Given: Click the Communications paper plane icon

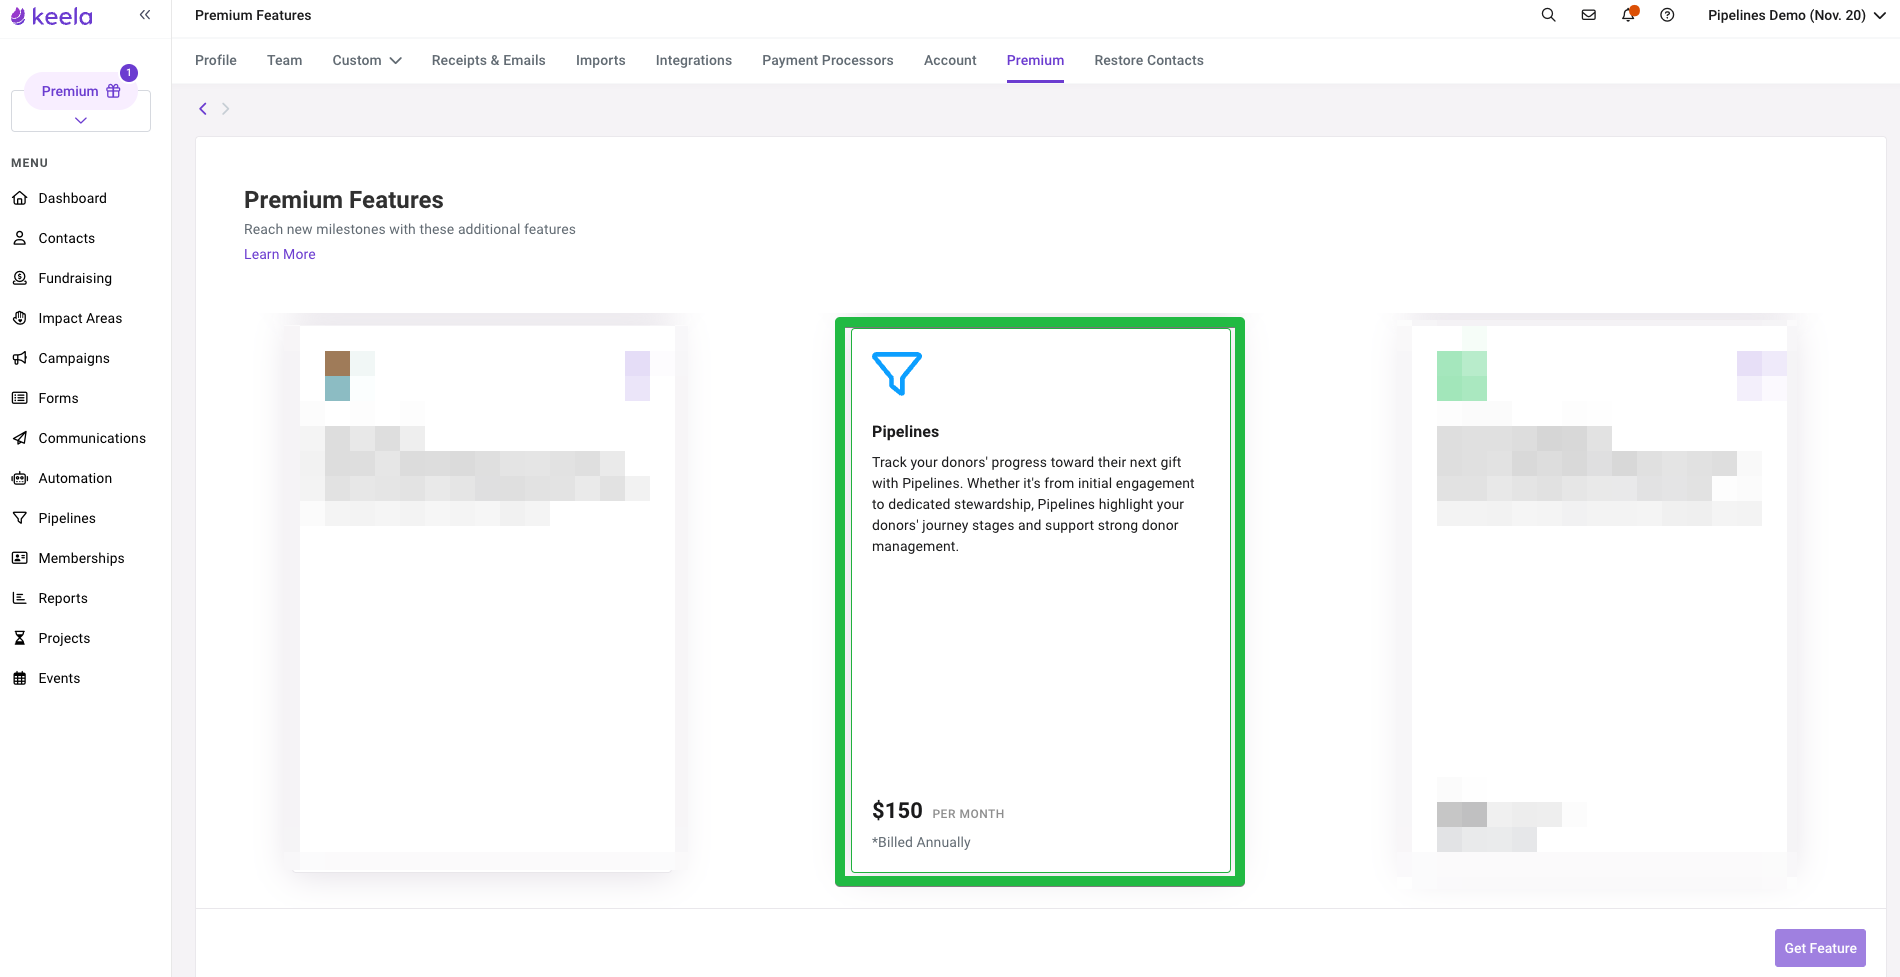Looking at the screenshot, I should tap(19, 438).
